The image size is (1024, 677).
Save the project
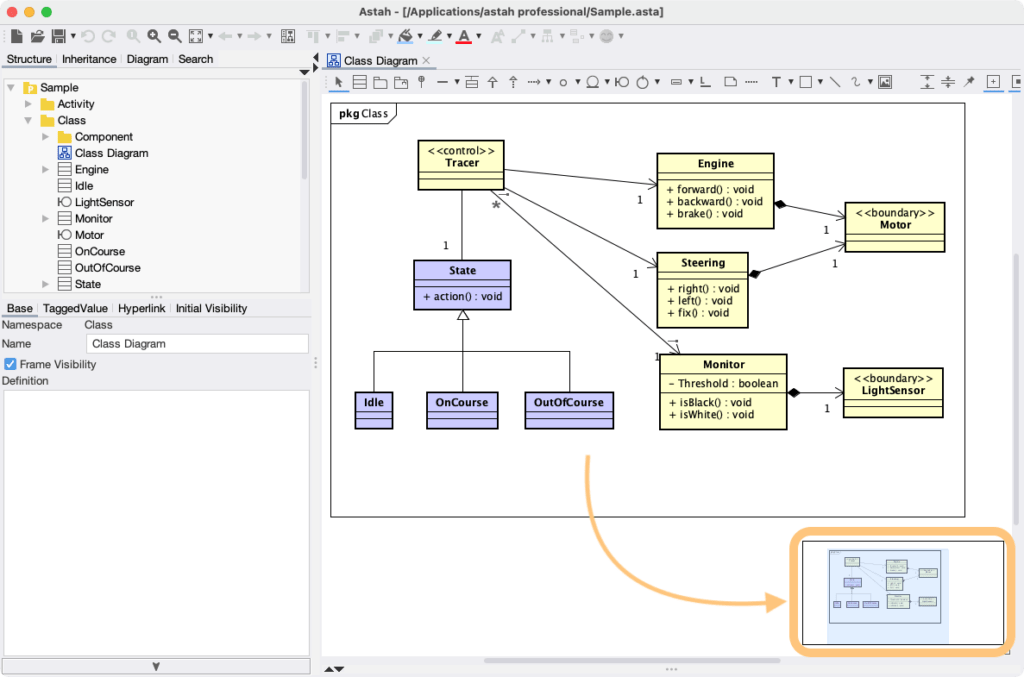58,36
